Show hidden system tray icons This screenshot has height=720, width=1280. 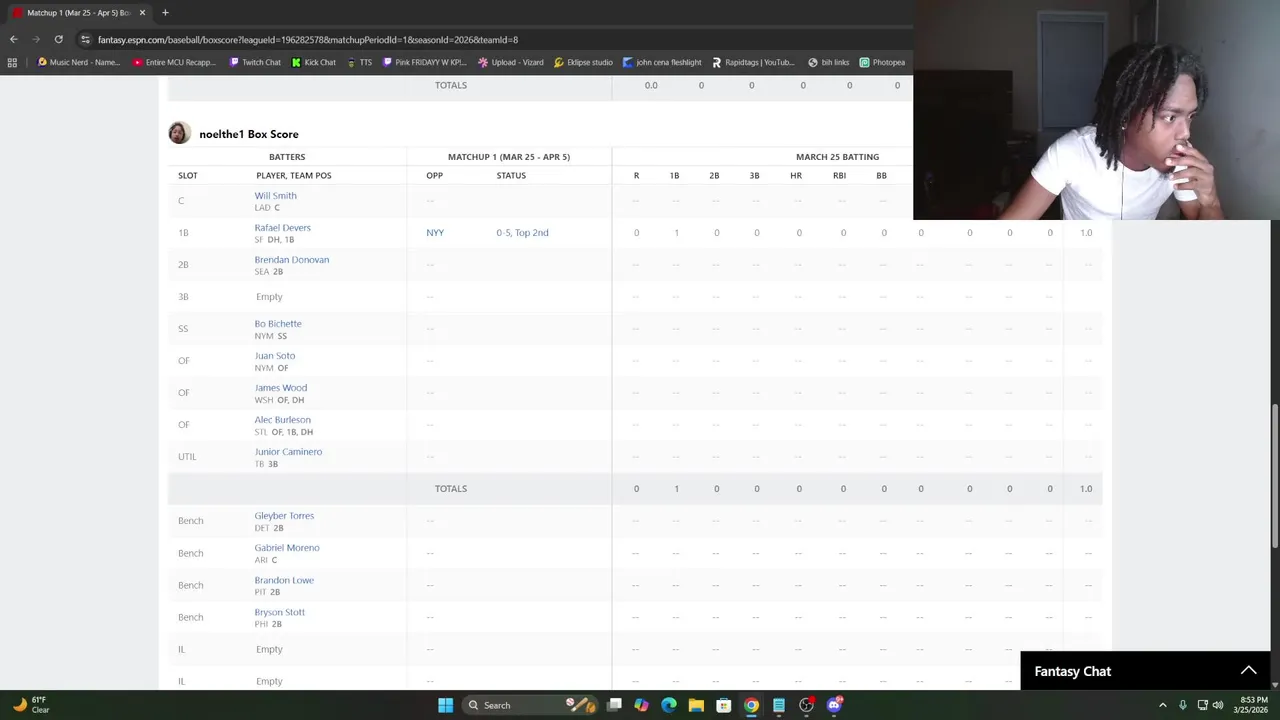click(1163, 705)
